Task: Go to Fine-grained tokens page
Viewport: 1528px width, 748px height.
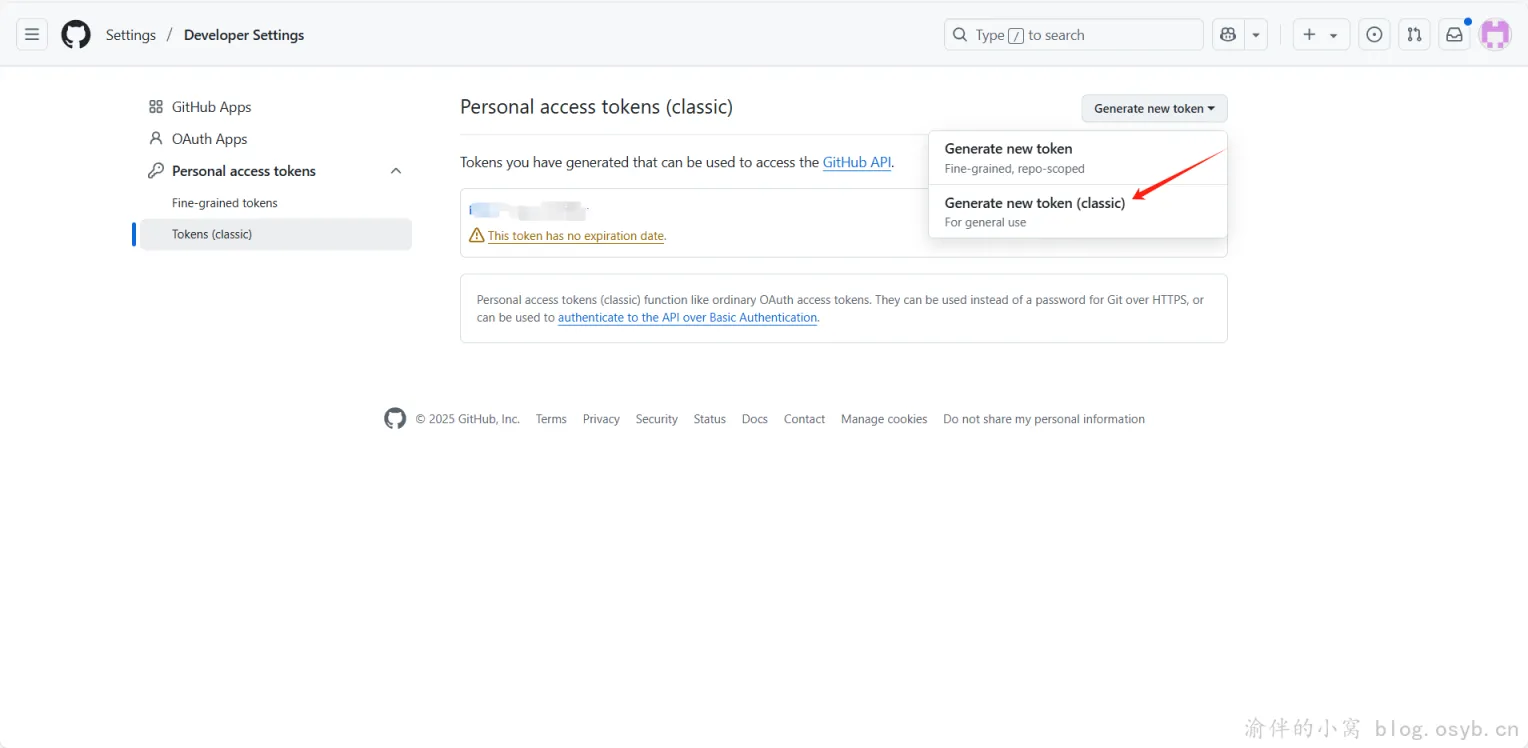Action: pyautogui.click(x=225, y=203)
